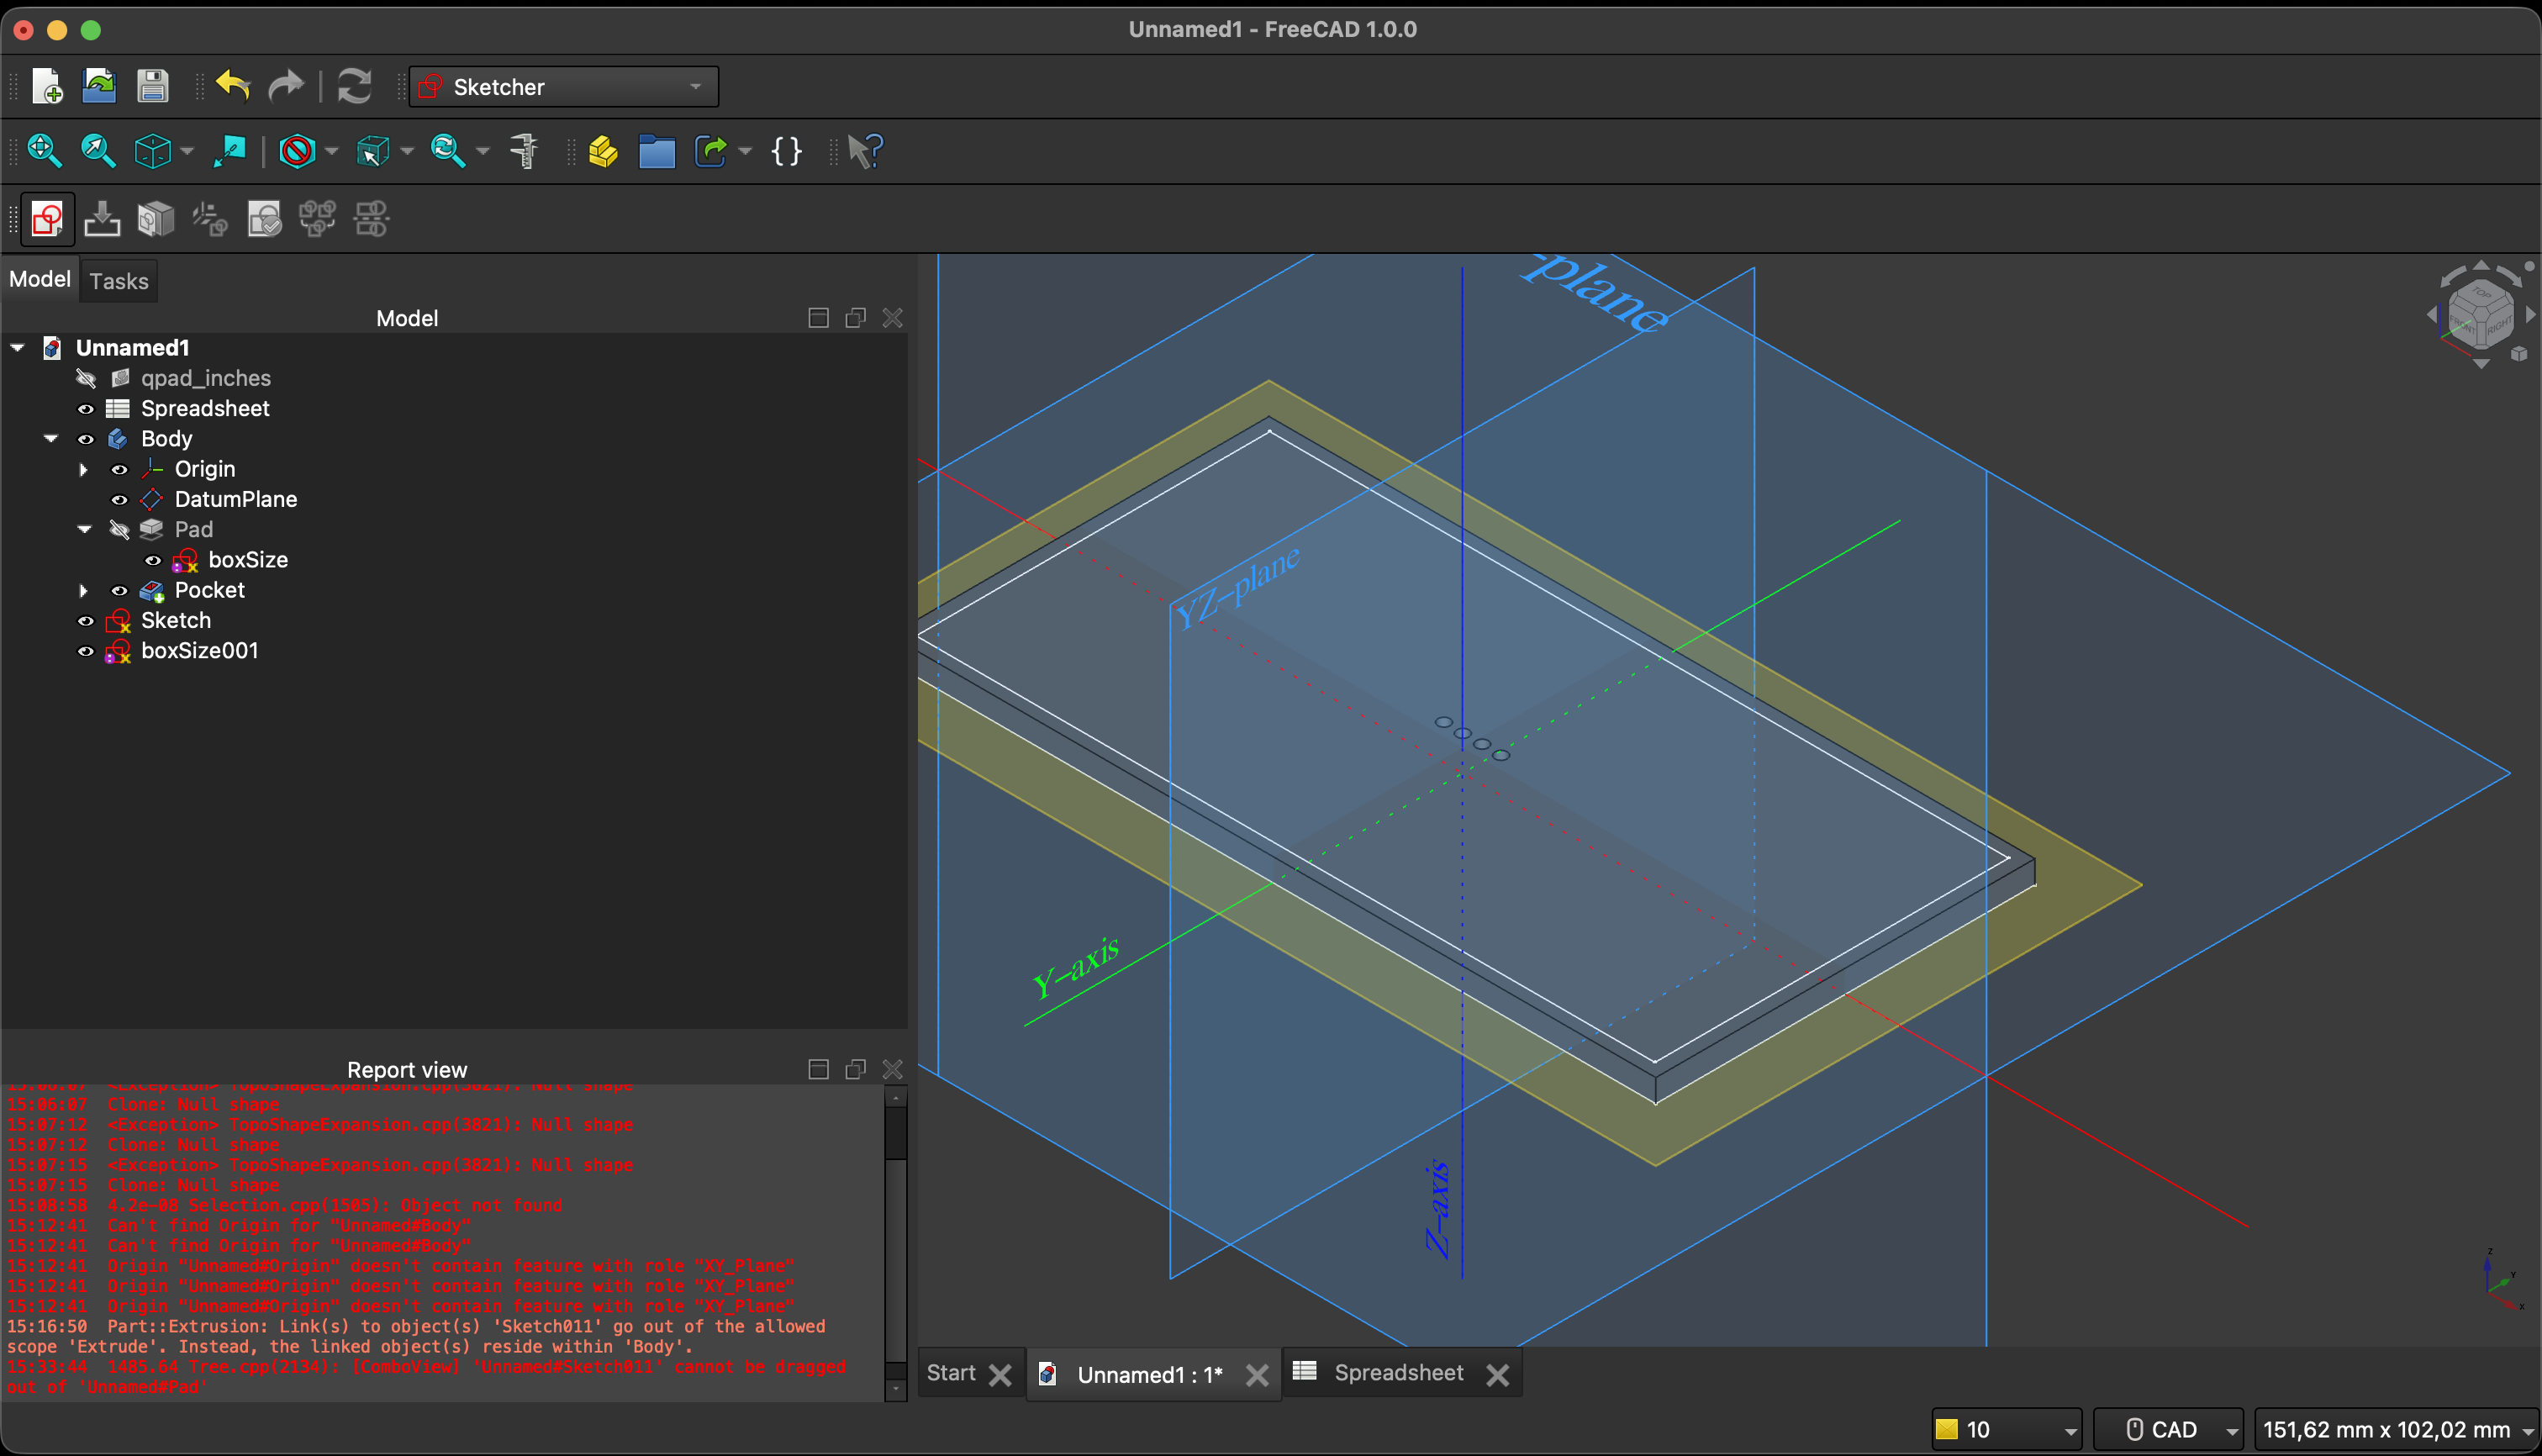Open the Part workbench yellow solid icon
The image size is (2542, 1456).
tap(604, 150)
